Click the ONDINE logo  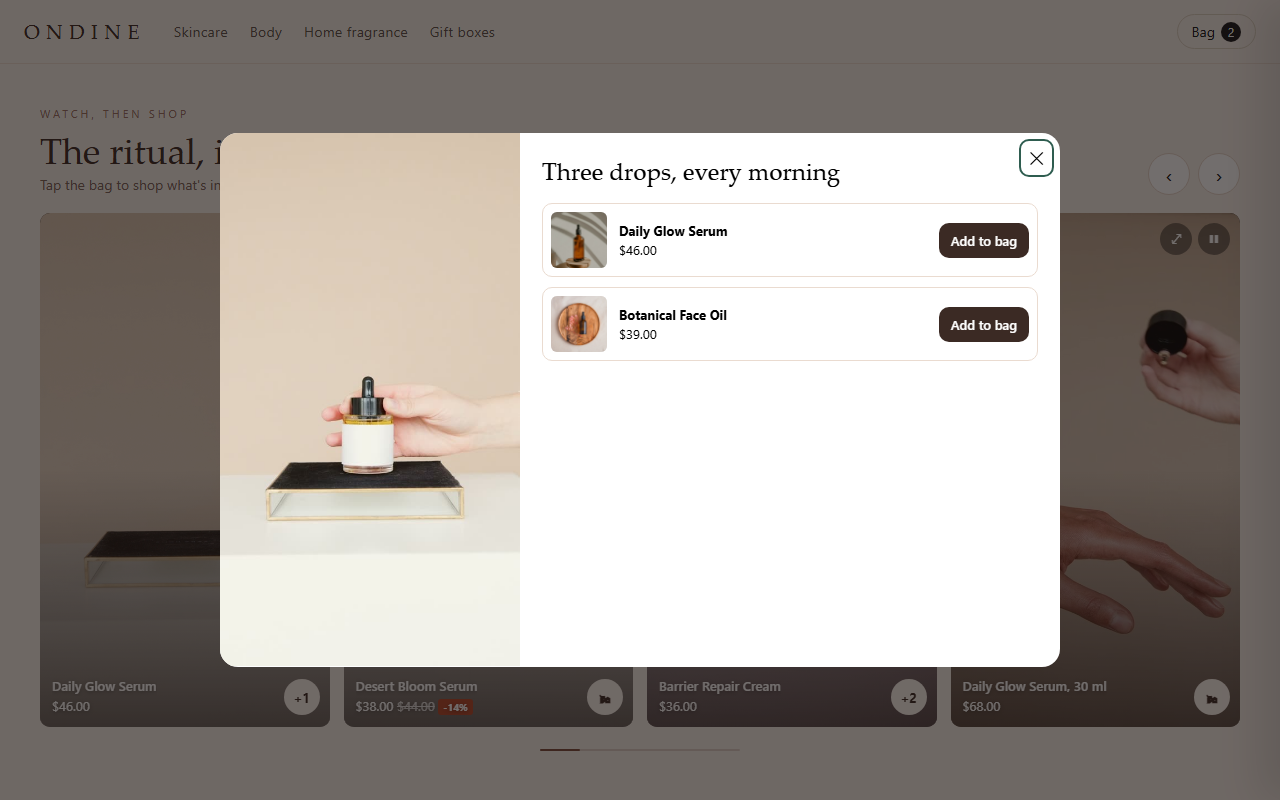click(x=82, y=32)
